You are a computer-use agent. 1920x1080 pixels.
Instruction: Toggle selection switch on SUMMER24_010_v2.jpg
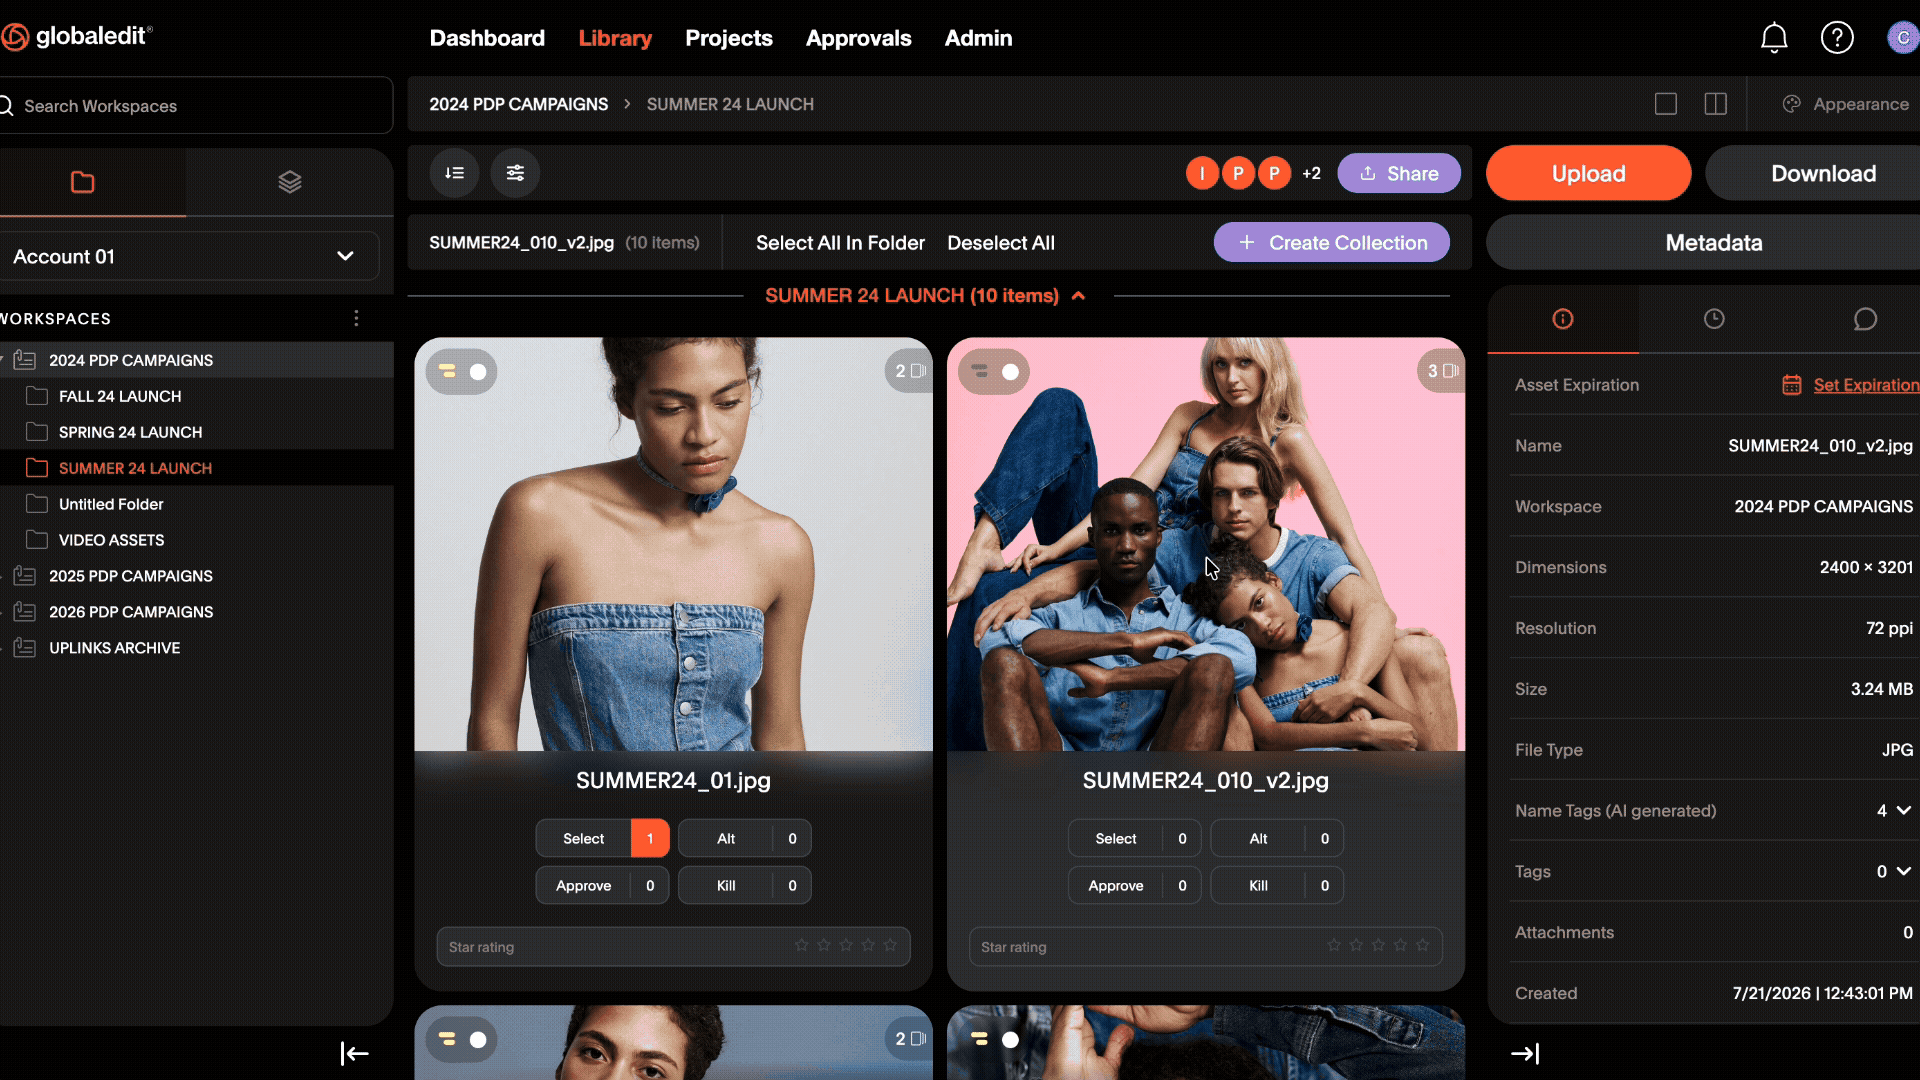coord(994,372)
